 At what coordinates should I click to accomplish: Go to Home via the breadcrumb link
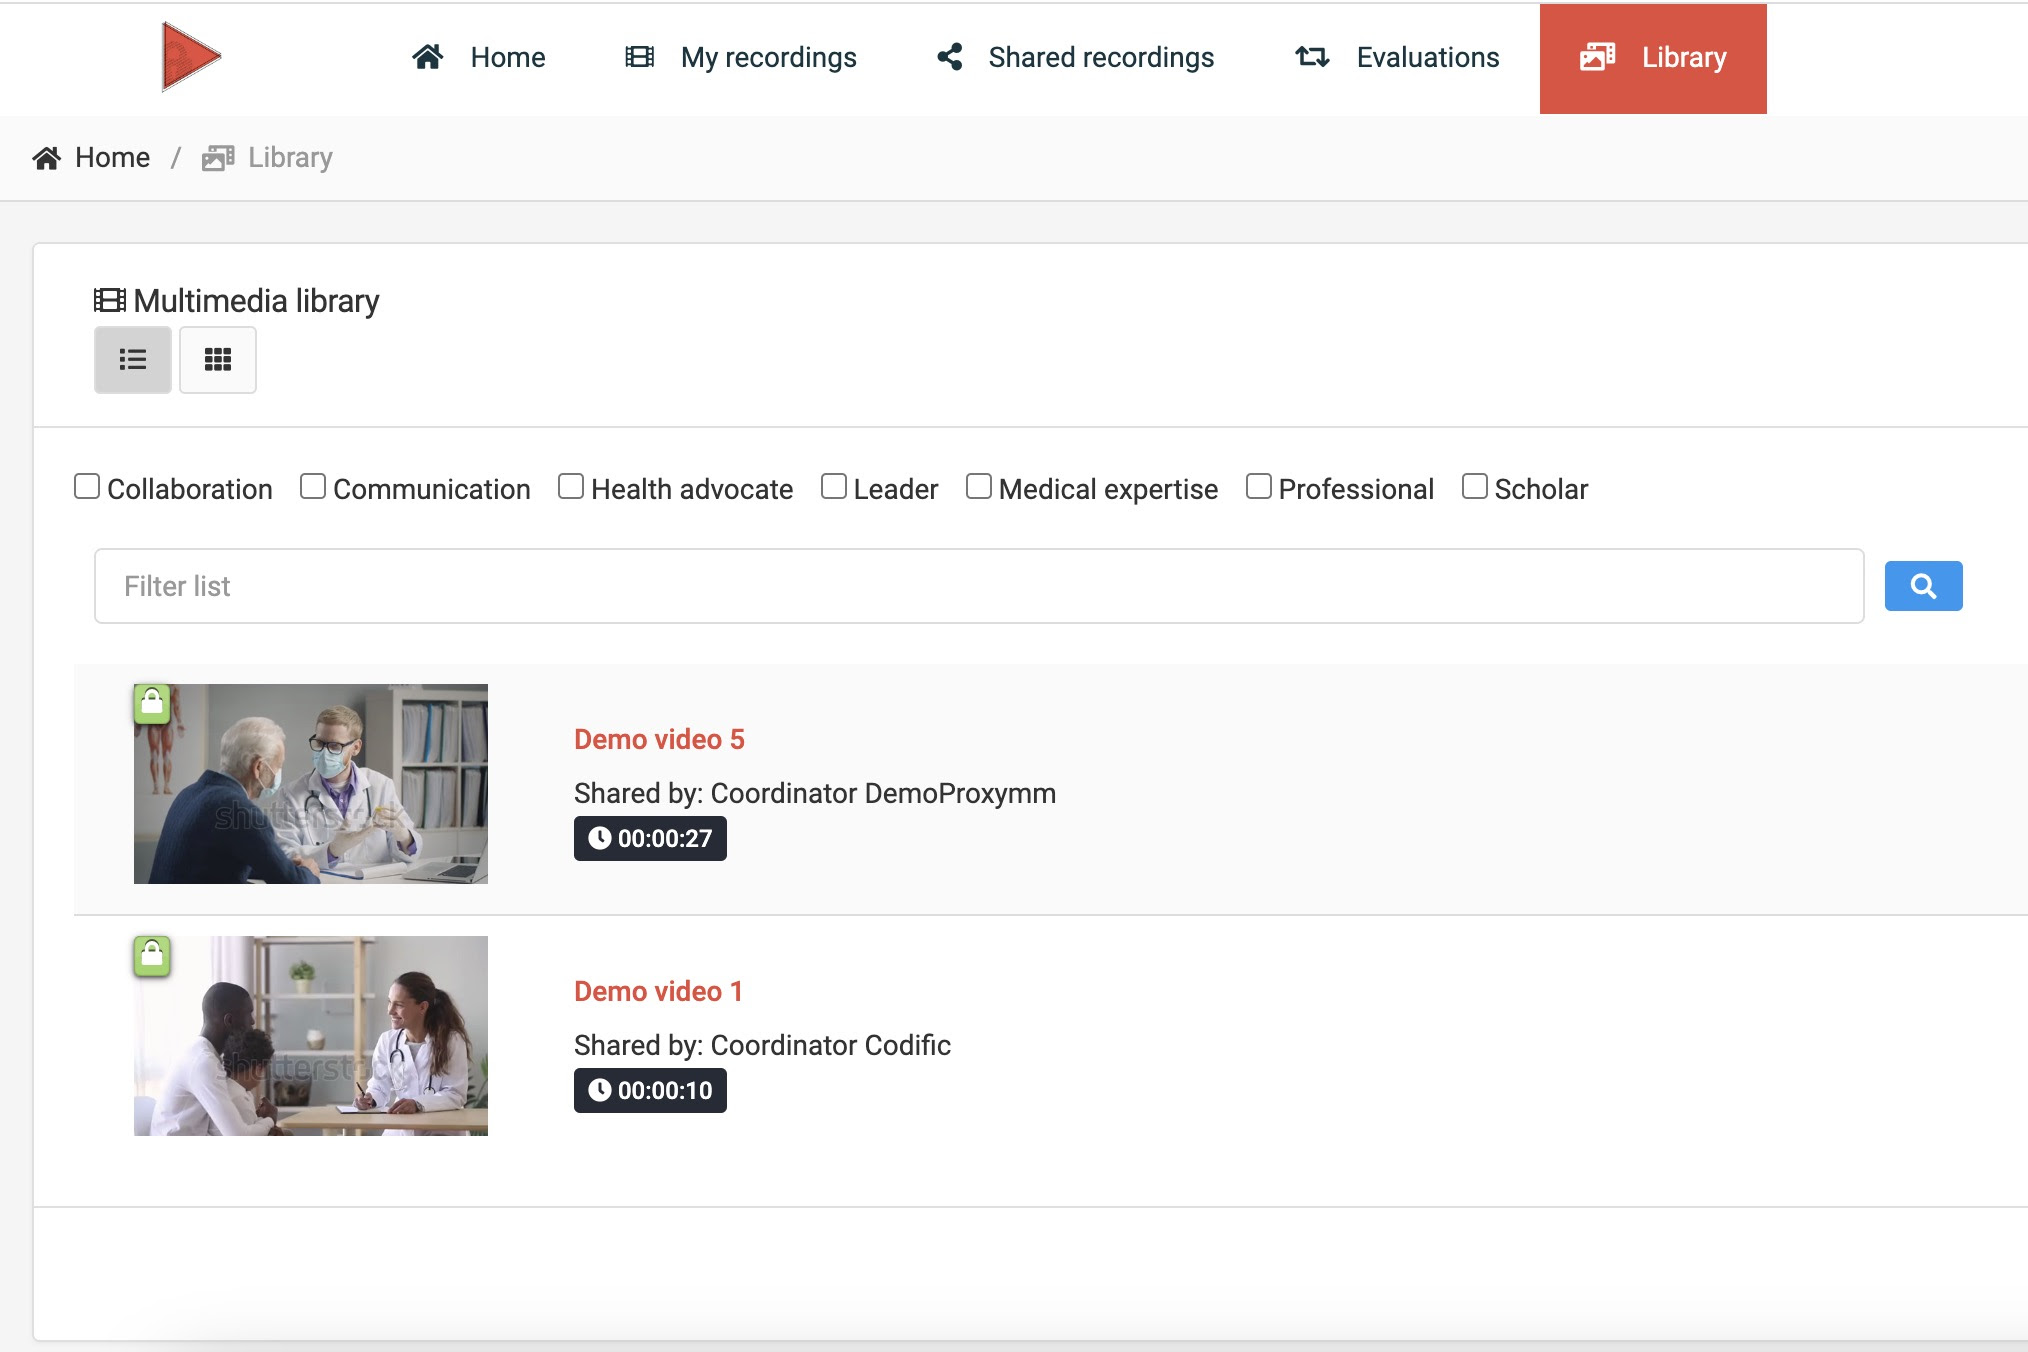tap(113, 157)
